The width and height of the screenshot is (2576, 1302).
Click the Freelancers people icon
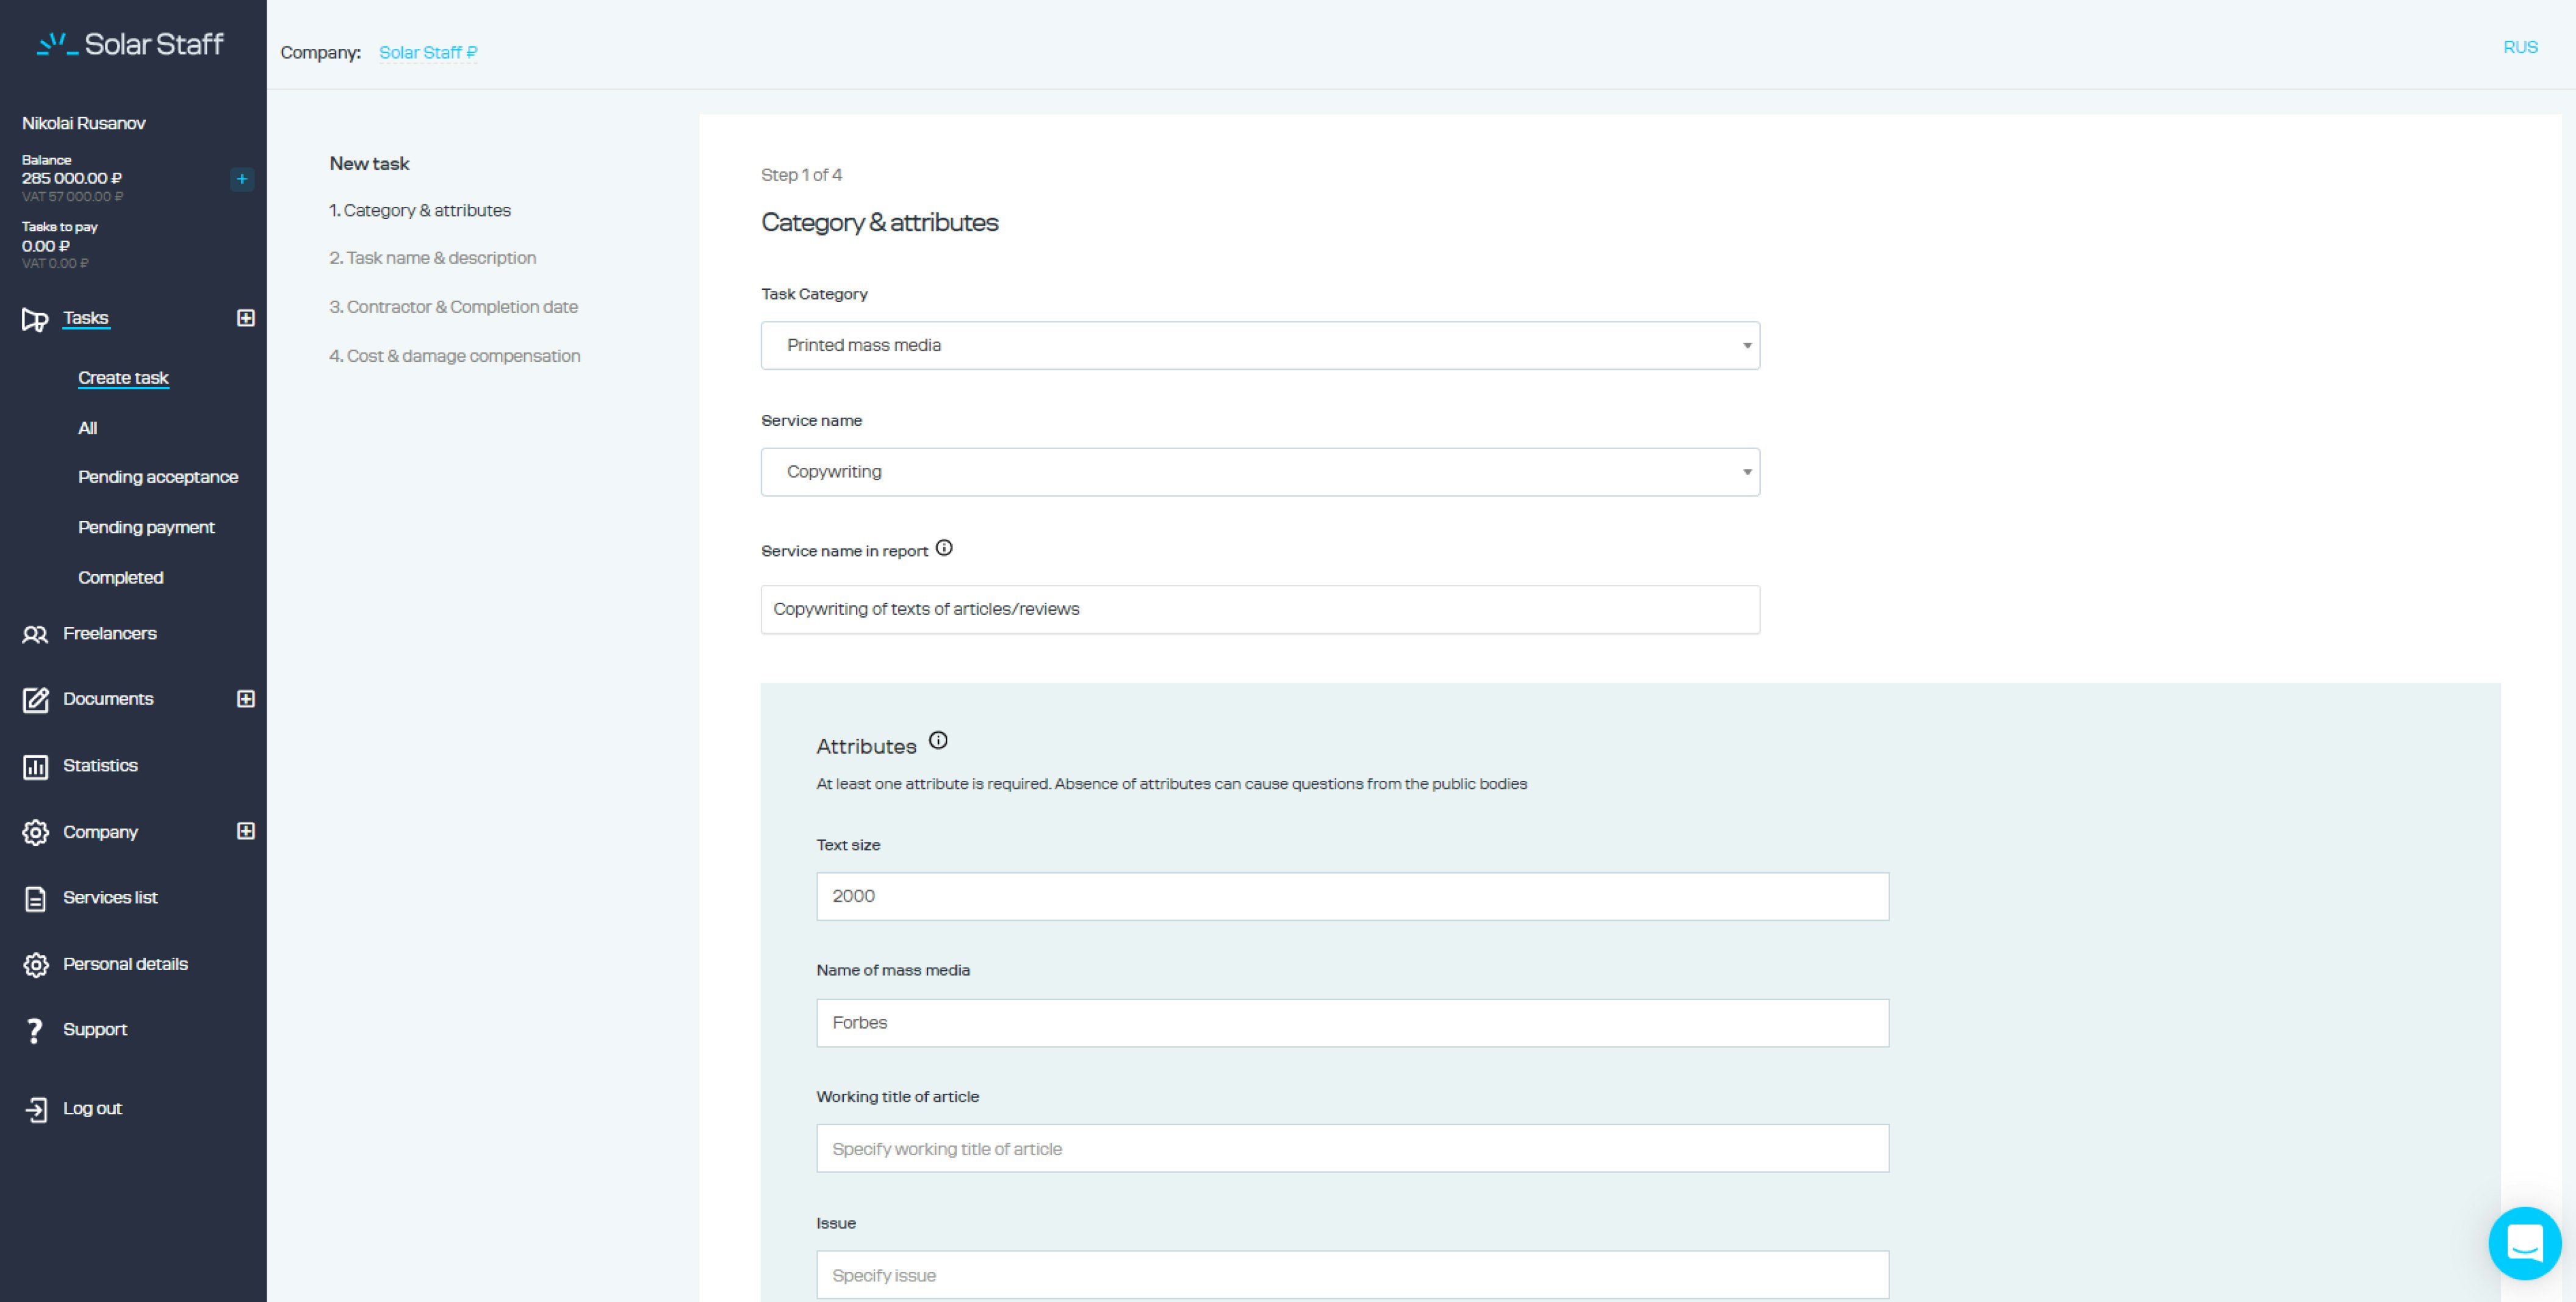point(35,634)
